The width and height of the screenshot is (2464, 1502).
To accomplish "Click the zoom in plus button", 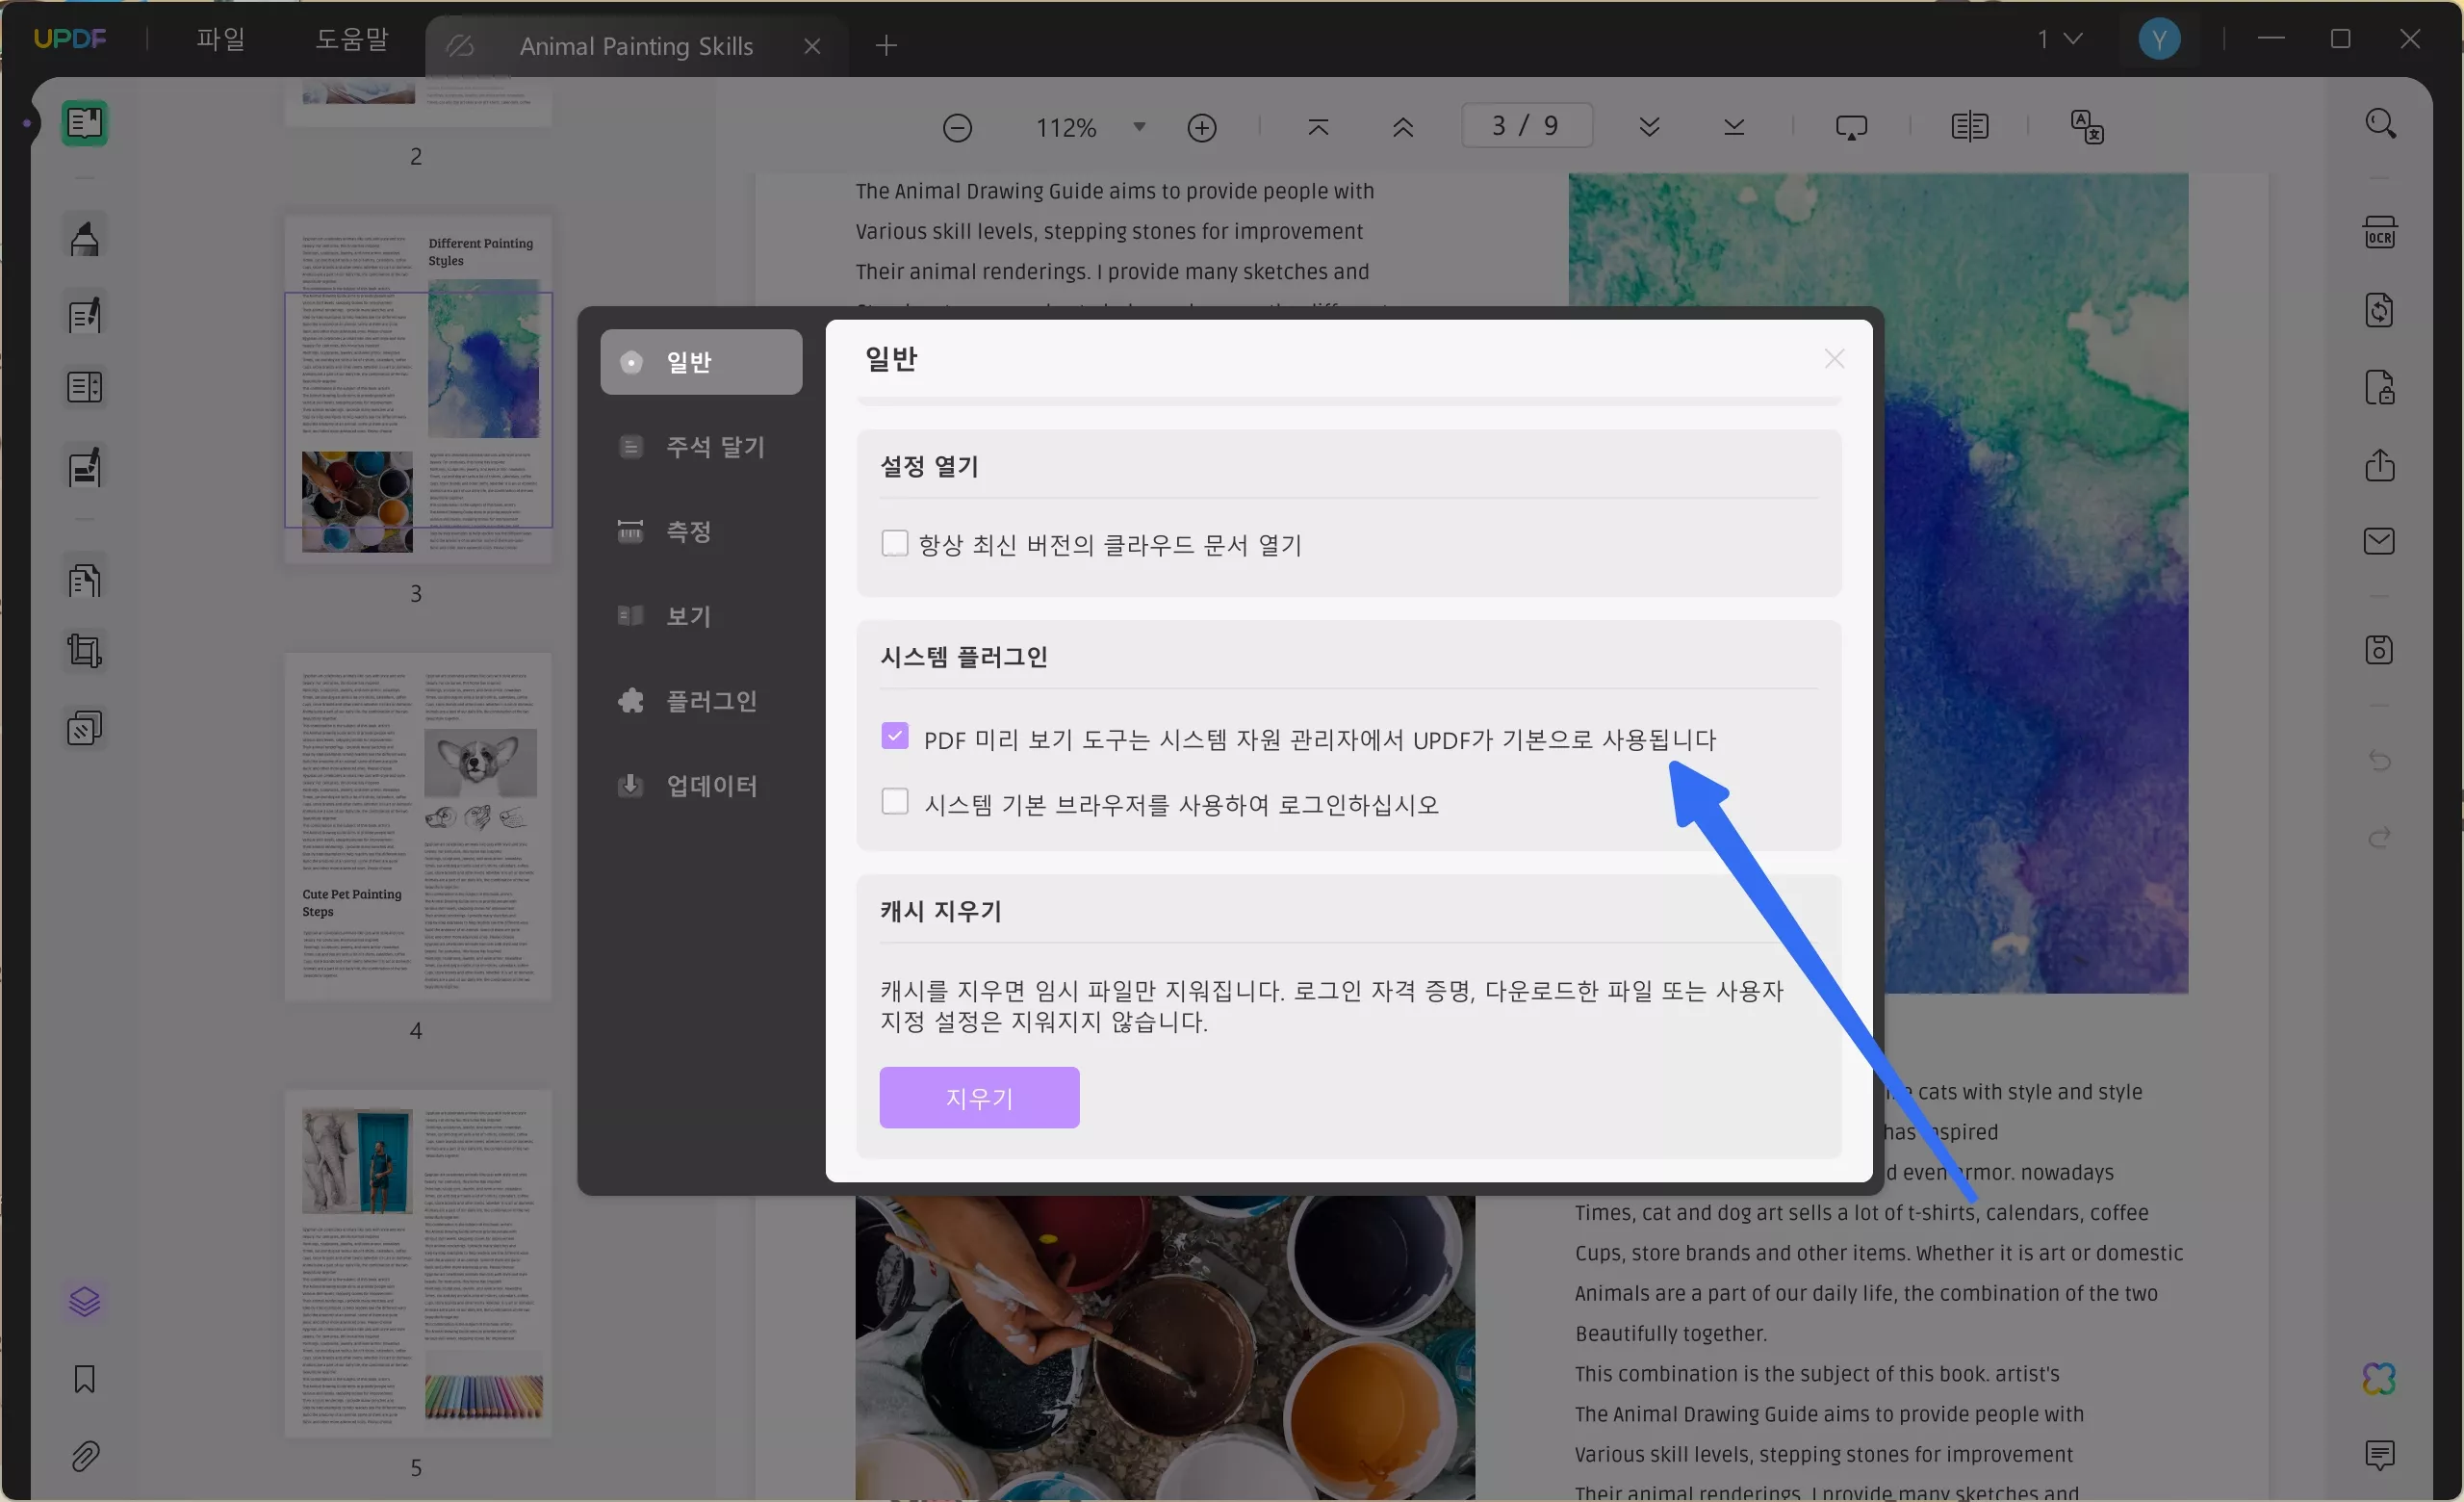I will [x=1202, y=128].
